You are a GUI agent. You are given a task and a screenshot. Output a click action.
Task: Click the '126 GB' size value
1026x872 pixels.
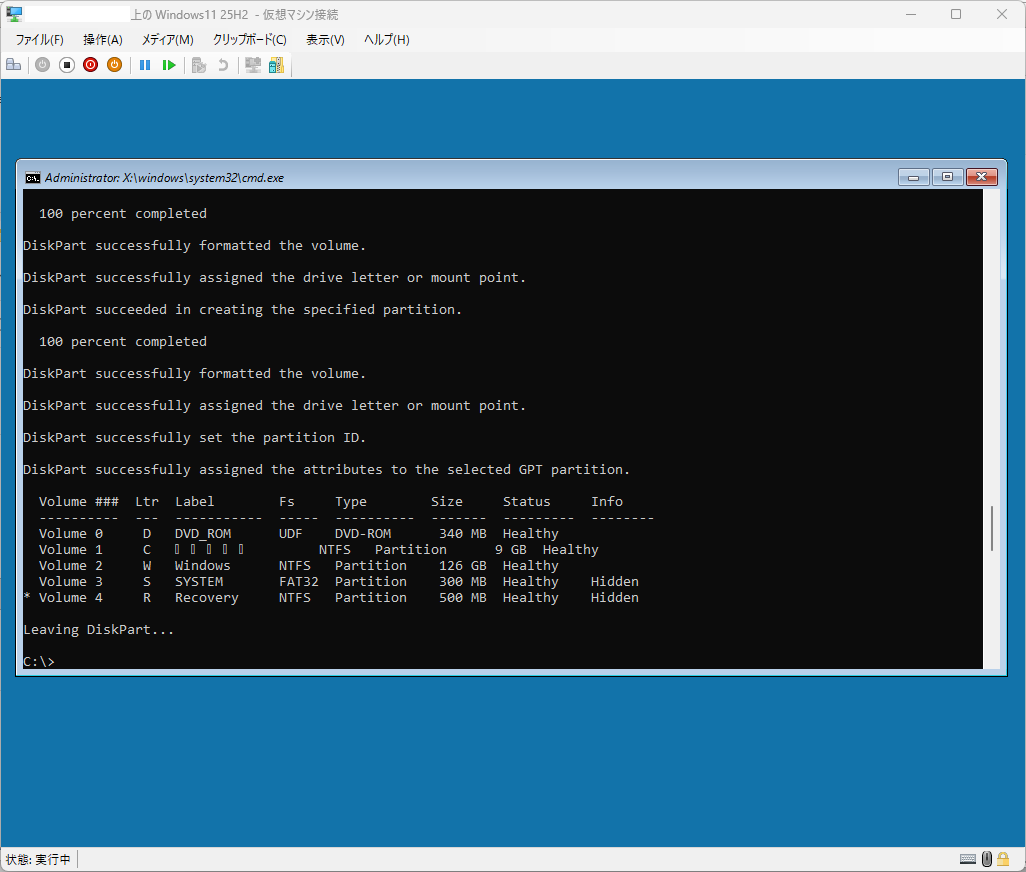click(x=463, y=566)
